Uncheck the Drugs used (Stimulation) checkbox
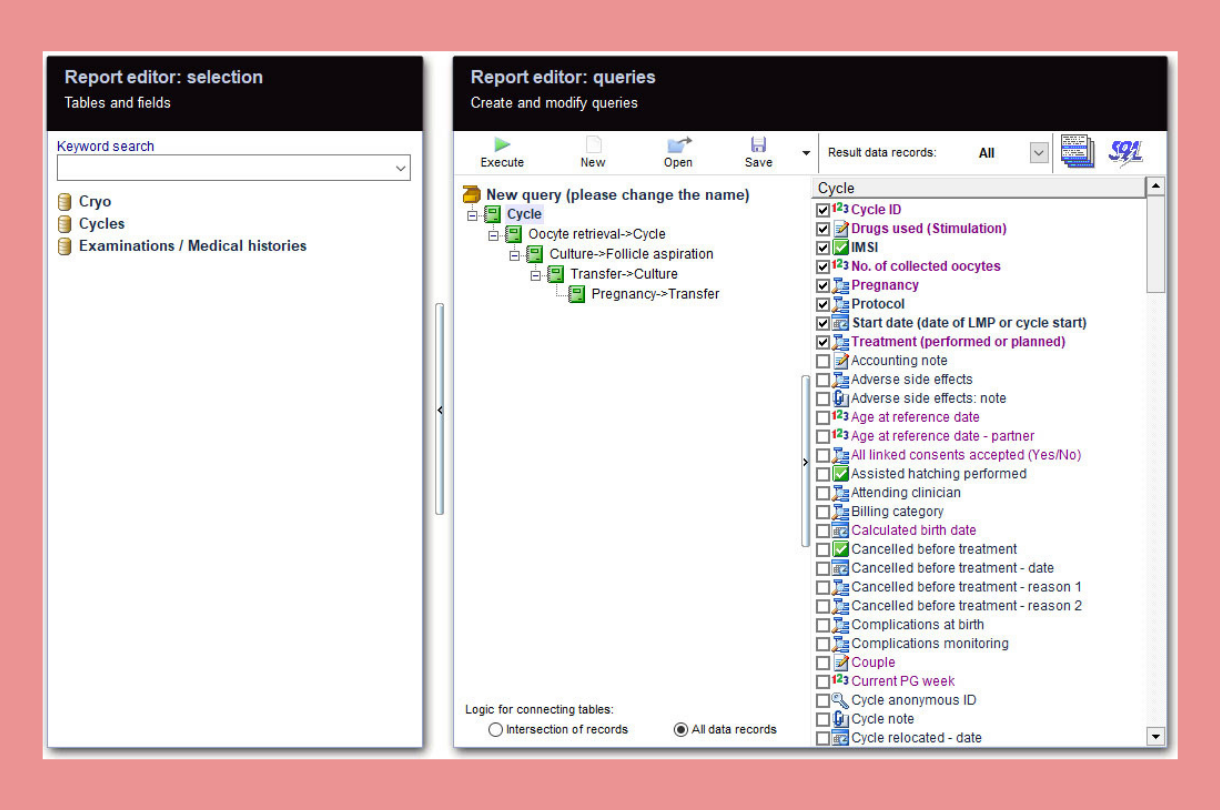The image size is (1220, 810). (823, 229)
